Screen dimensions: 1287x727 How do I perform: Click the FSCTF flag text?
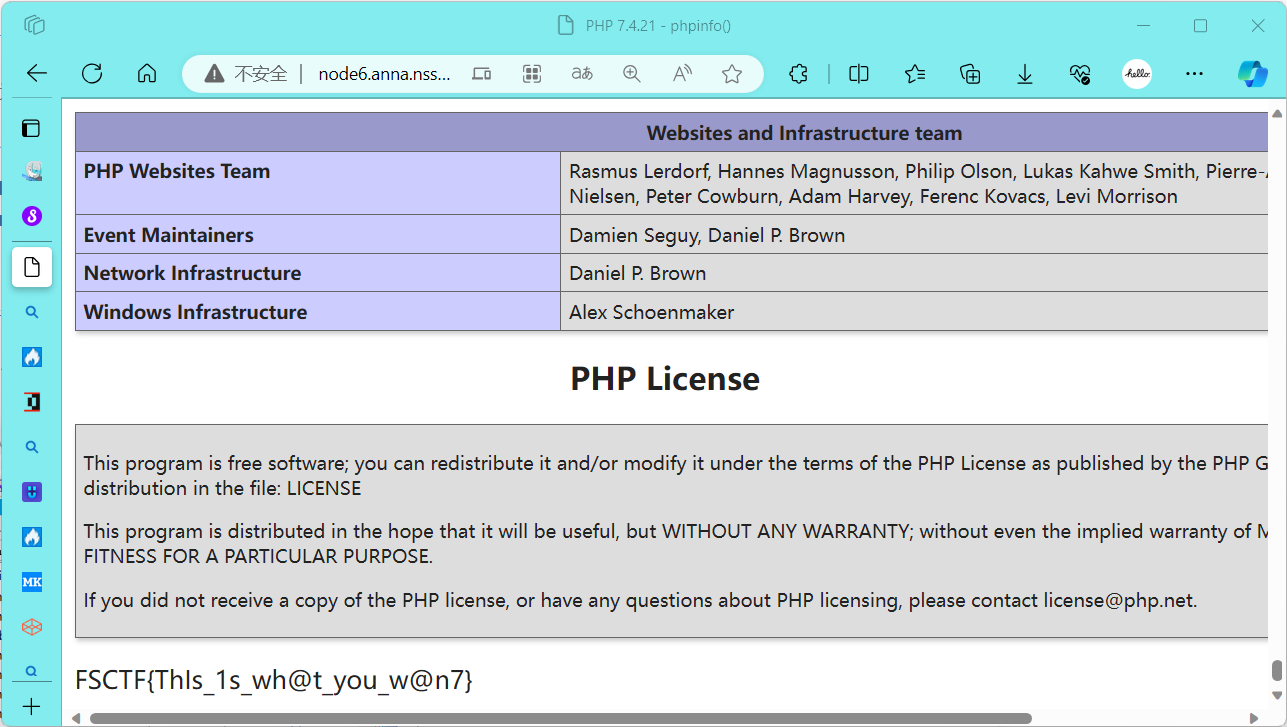pyautogui.click(x=274, y=680)
